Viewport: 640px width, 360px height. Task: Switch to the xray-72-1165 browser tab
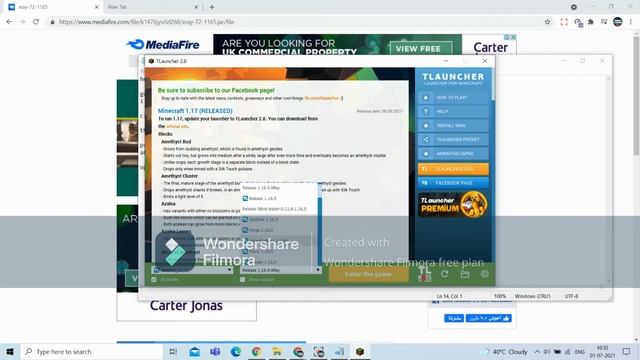coord(50,7)
